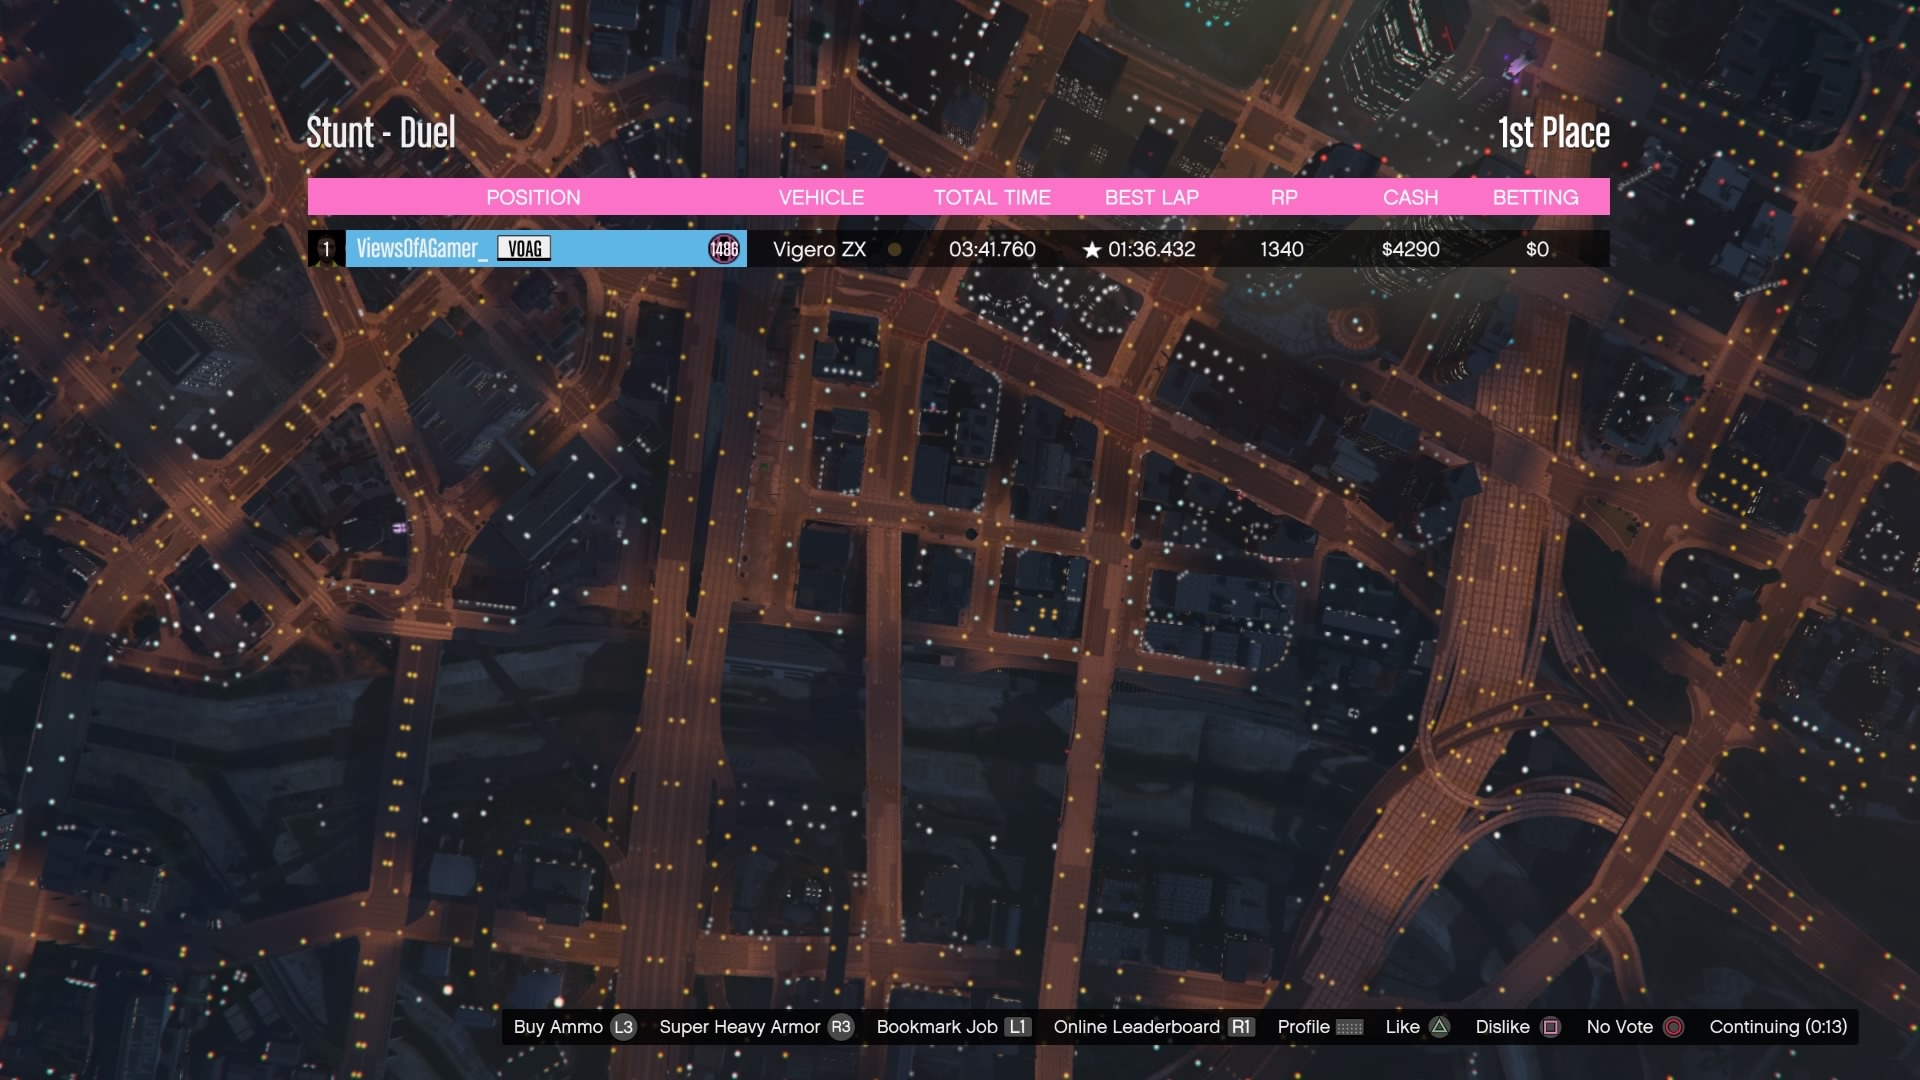Click the Vigero ZX vehicle name
The height and width of the screenshot is (1080, 1920).
click(820, 250)
